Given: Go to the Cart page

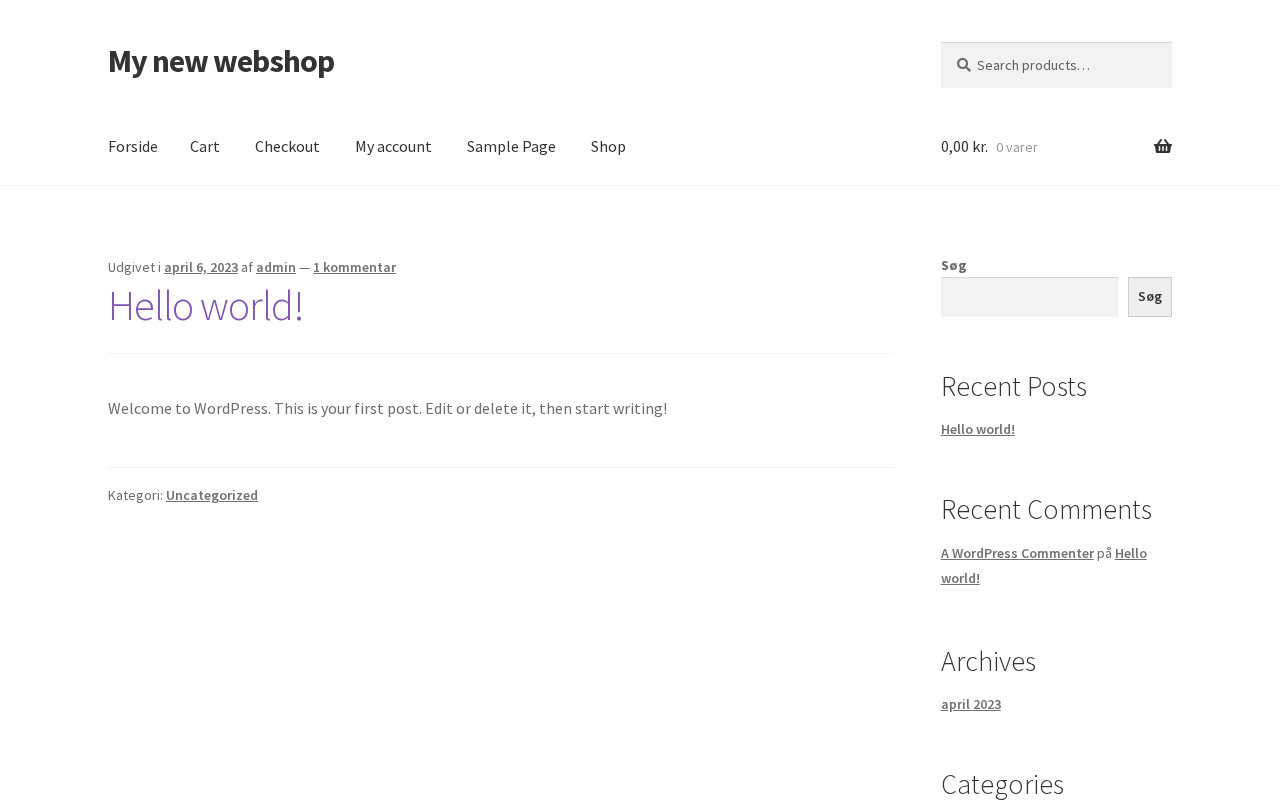Looking at the screenshot, I should coord(204,147).
